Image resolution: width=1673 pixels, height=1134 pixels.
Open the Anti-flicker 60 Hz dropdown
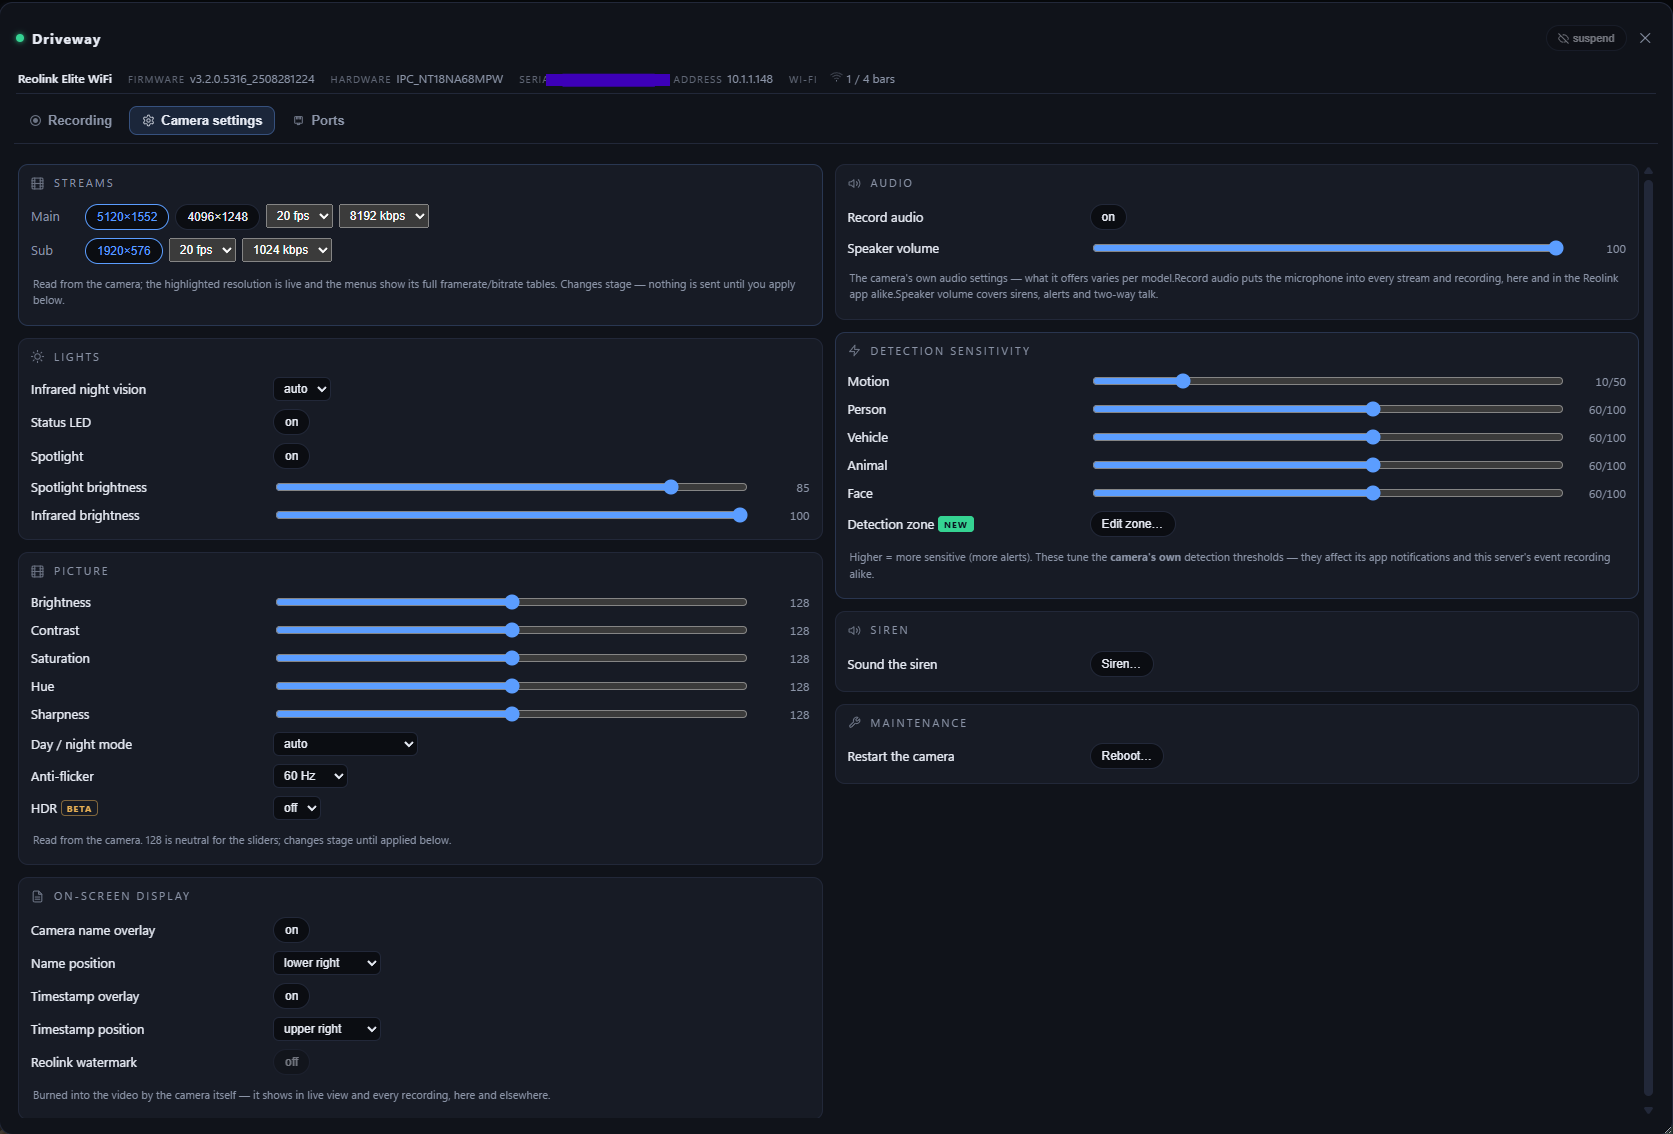click(311, 776)
